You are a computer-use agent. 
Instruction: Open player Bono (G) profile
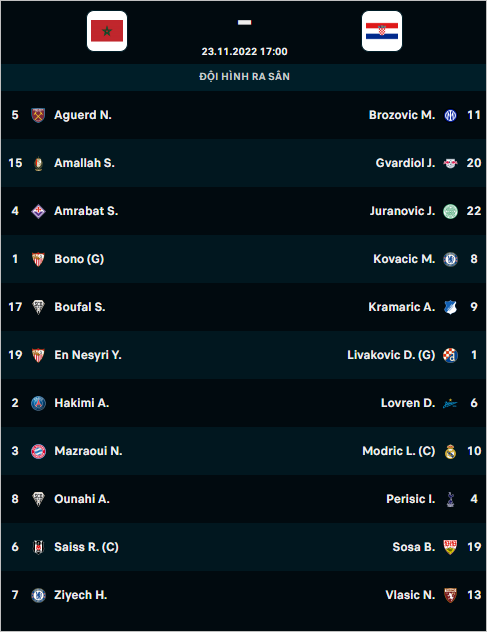(x=79, y=259)
